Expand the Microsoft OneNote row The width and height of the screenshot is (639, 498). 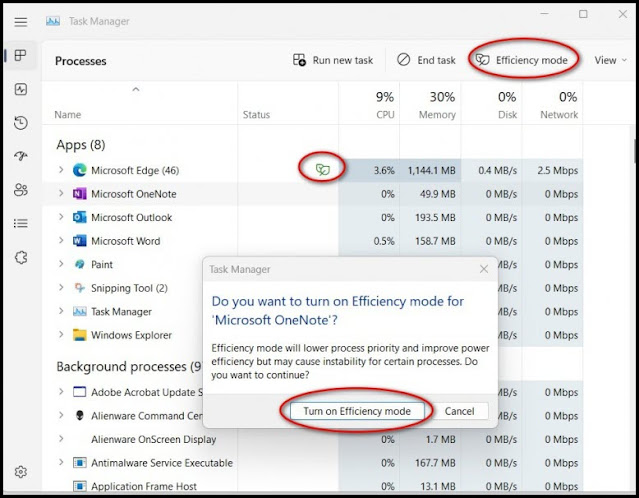61,193
